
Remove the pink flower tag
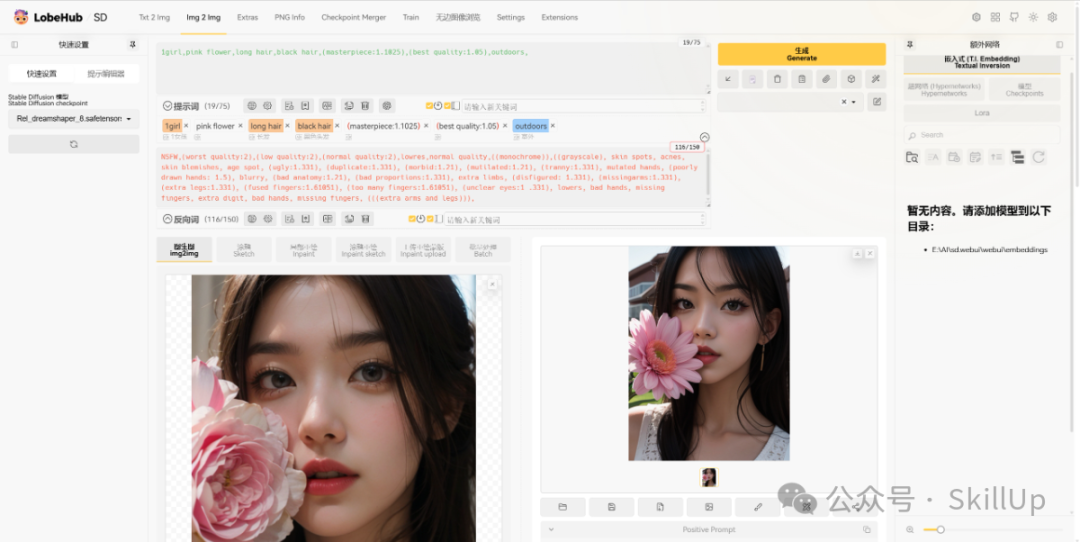tap(240, 126)
